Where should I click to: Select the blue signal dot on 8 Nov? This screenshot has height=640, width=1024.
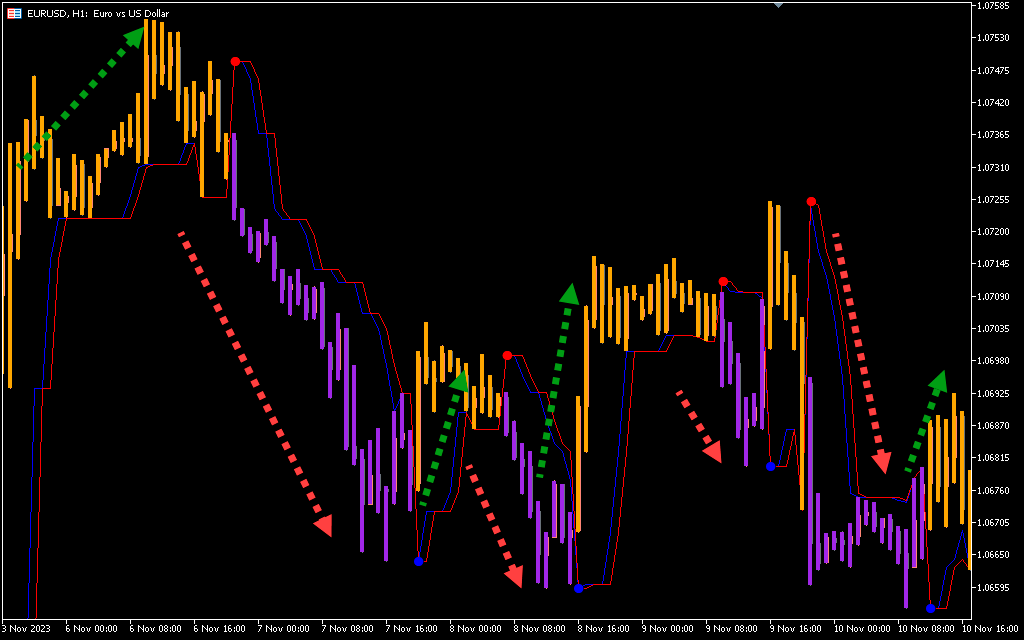[578, 588]
